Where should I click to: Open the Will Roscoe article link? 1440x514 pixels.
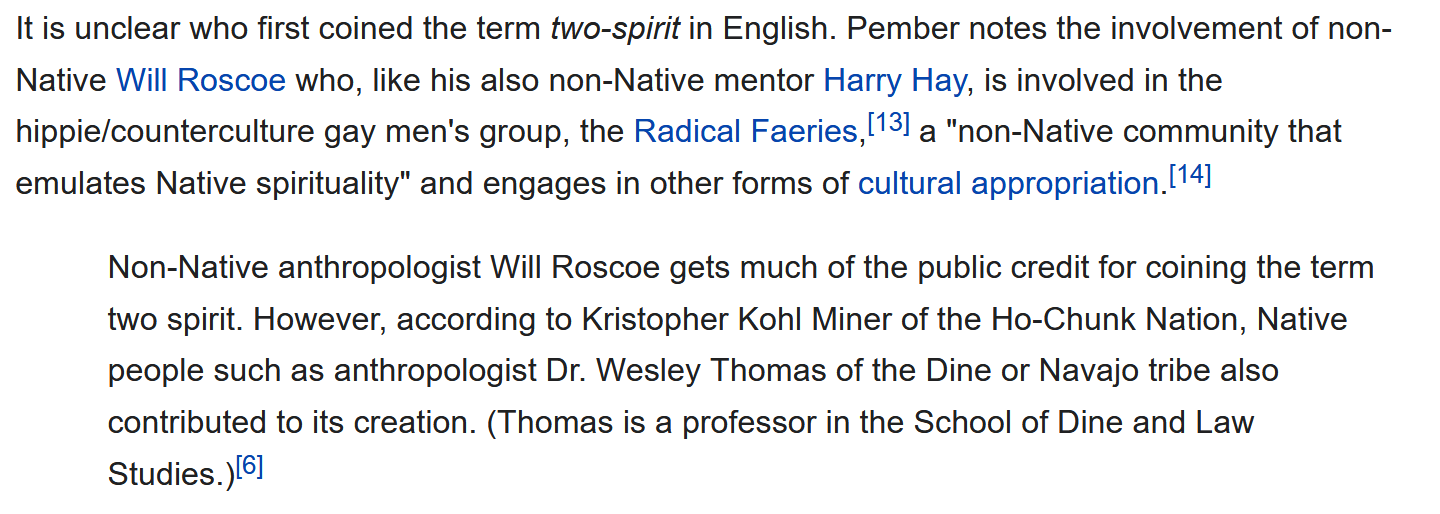tap(201, 79)
